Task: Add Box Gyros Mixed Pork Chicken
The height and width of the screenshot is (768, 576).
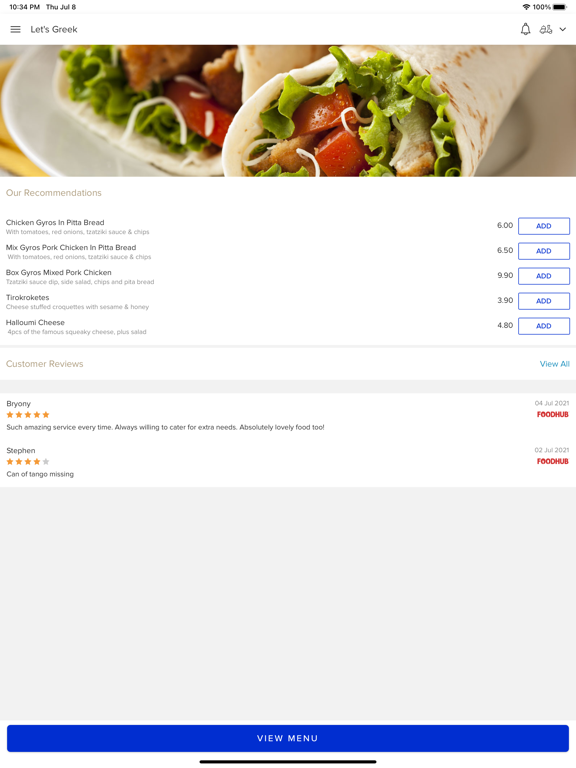Action: tap(544, 276)
